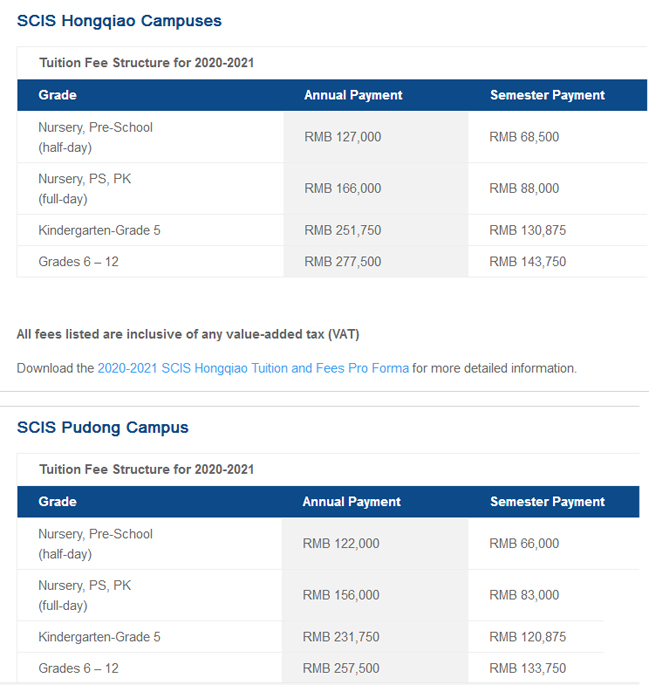Select the RMB 251,750 cell
Screen dimensions: 650x685
click(x=342, y=230)
